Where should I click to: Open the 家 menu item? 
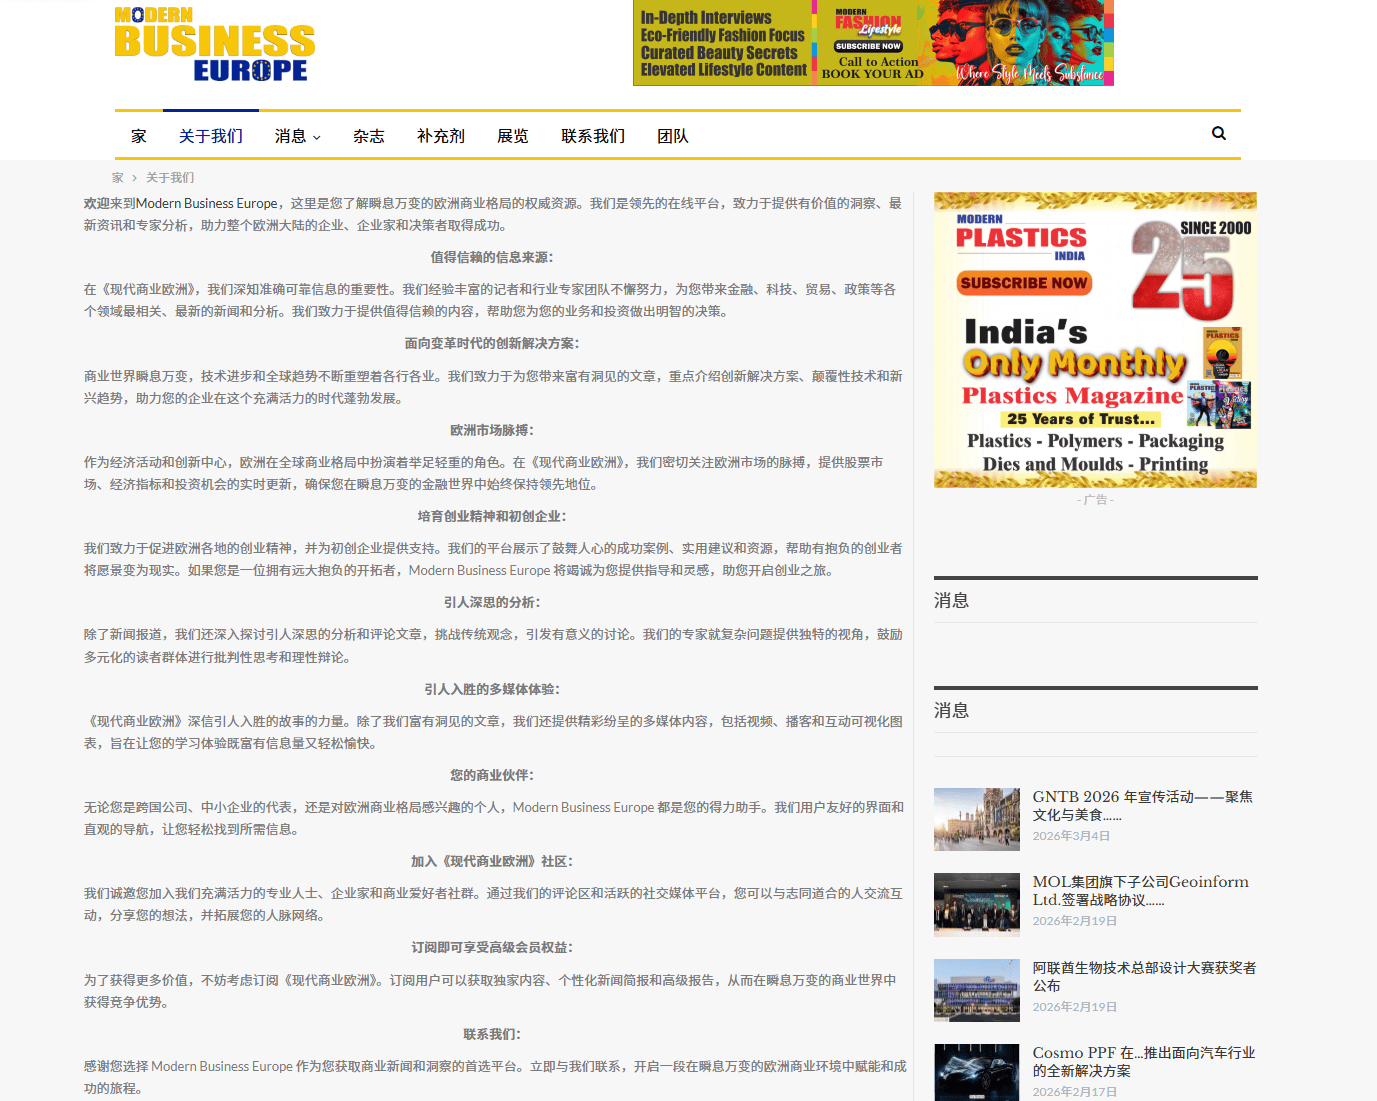[138, 136]
